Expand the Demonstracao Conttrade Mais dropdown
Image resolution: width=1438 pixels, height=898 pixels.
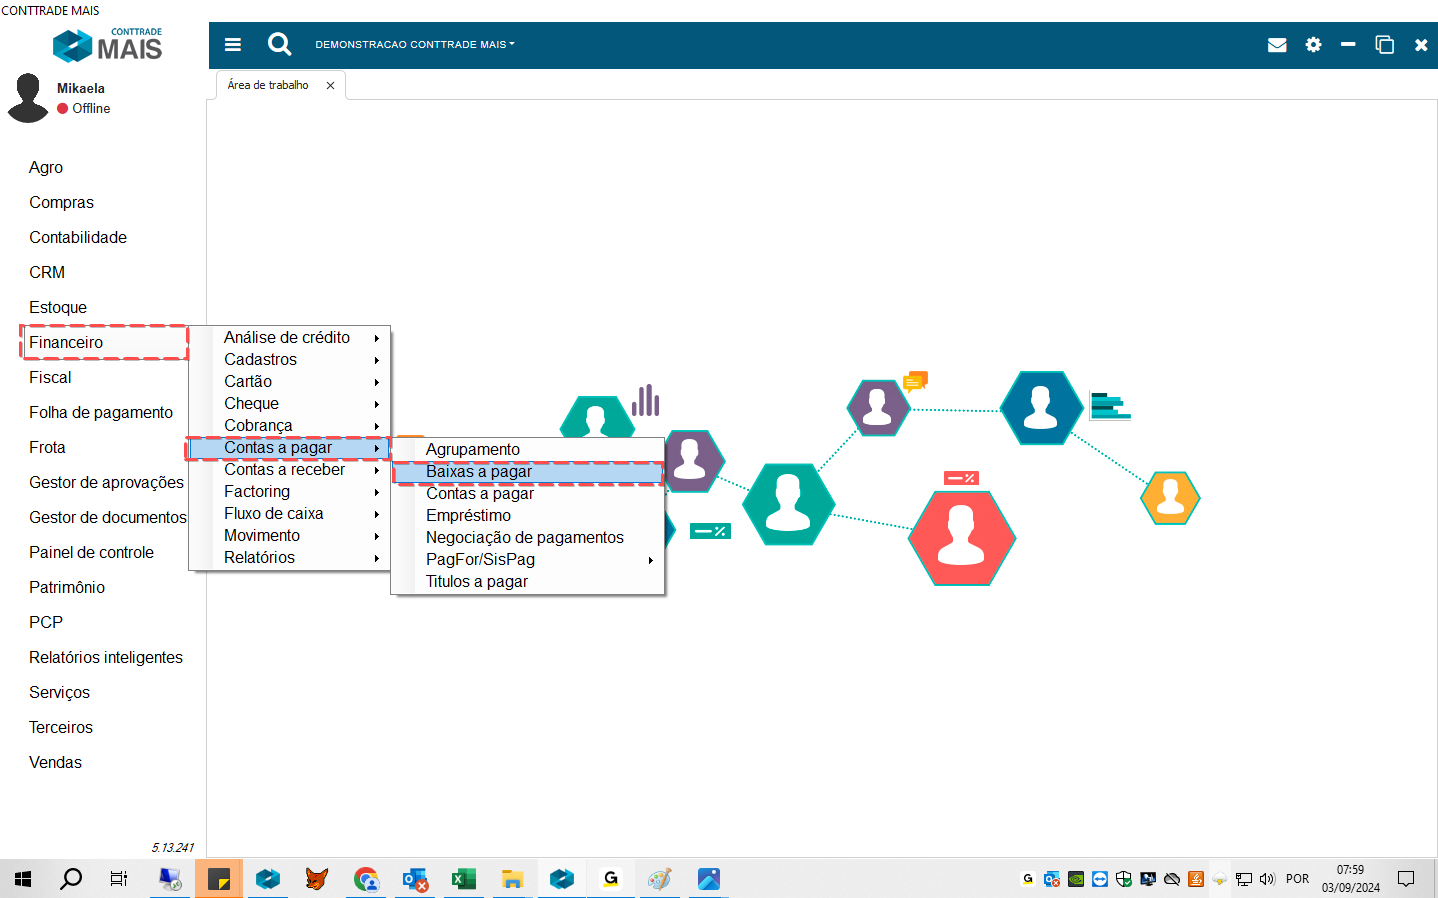[x=415, y=45]
